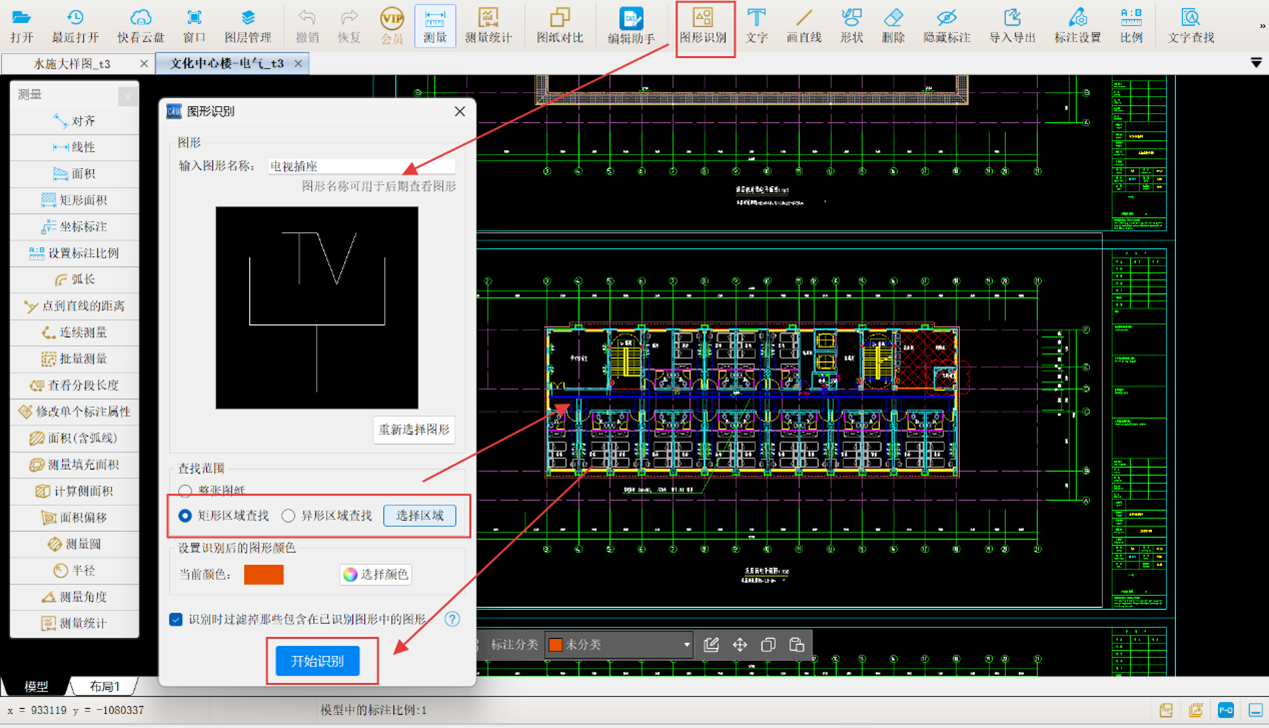The height and width of the screenshot is (728, 1269).
Task: Select the 整张图纸 radio option
Action: pyautogui.click(x=185, y=491)
